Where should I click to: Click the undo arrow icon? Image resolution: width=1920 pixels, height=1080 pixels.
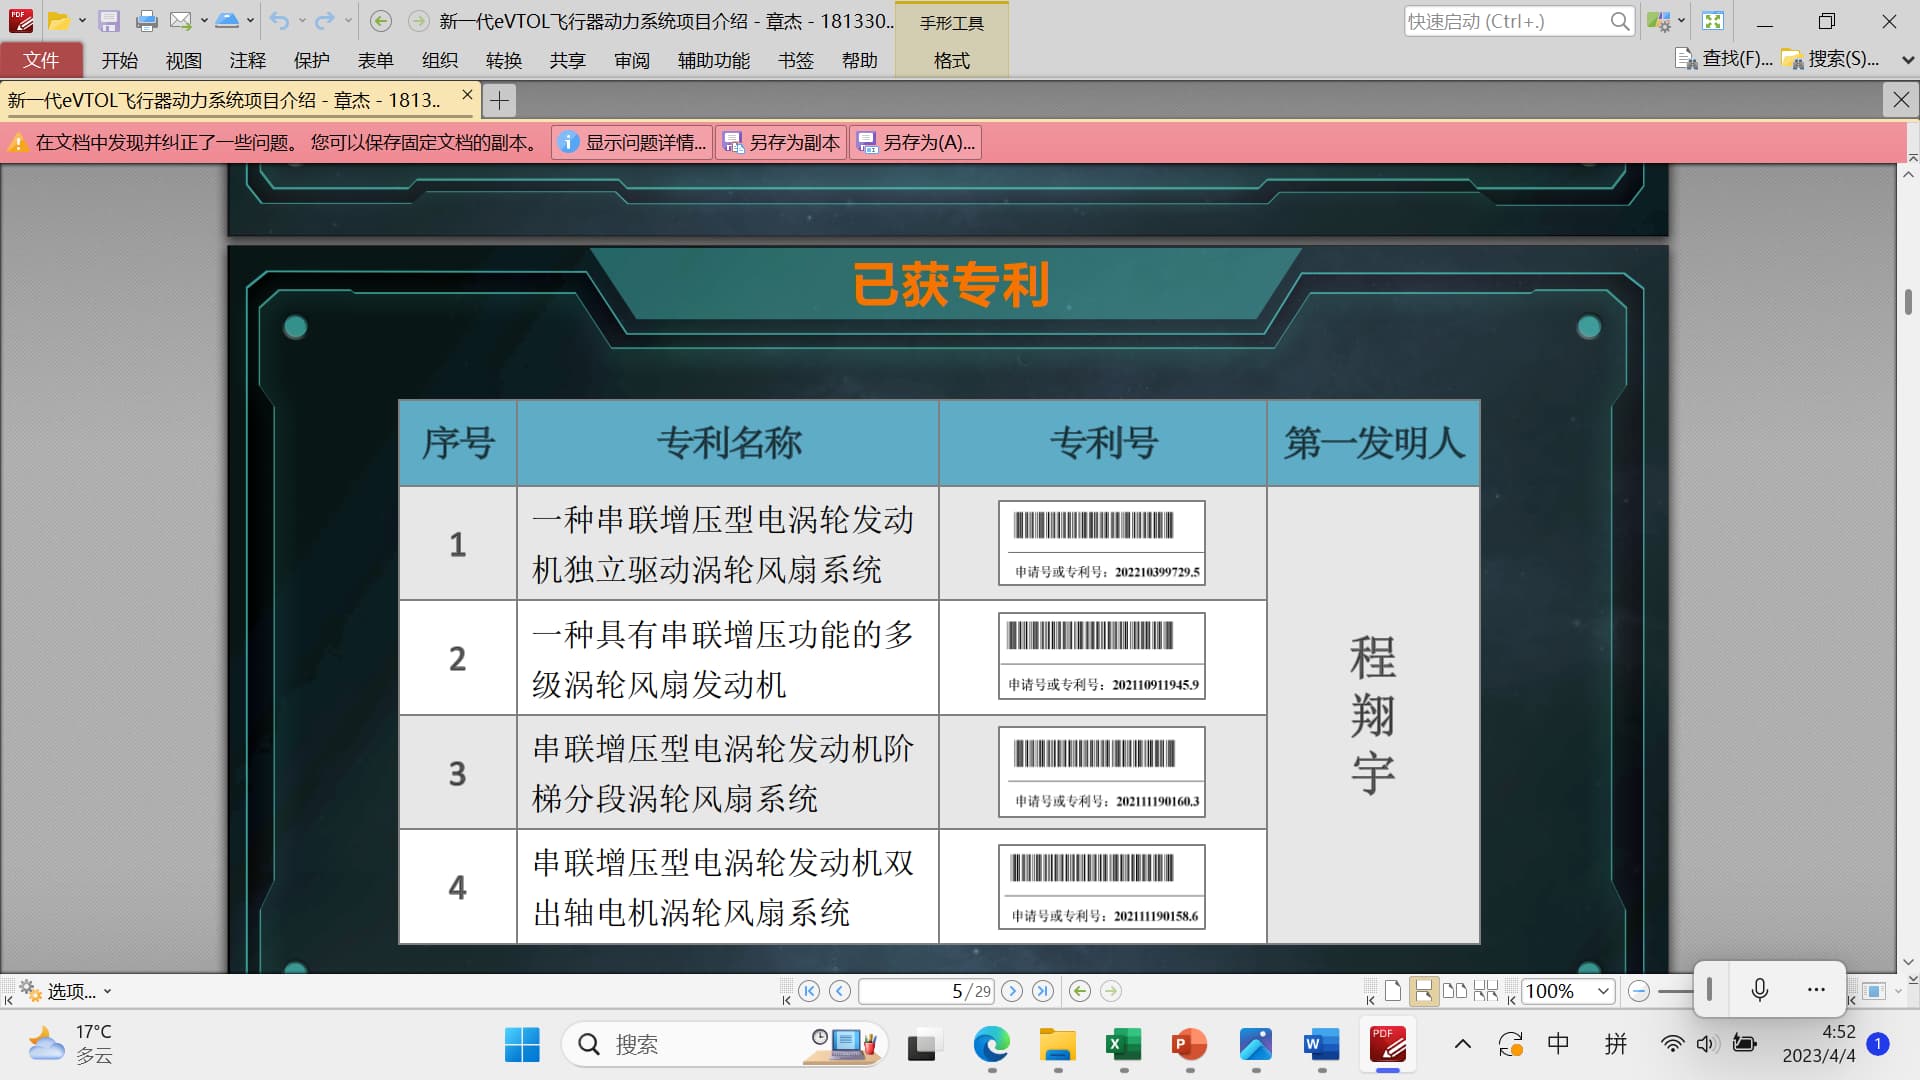pyautogui.click(x=279, y=21)
